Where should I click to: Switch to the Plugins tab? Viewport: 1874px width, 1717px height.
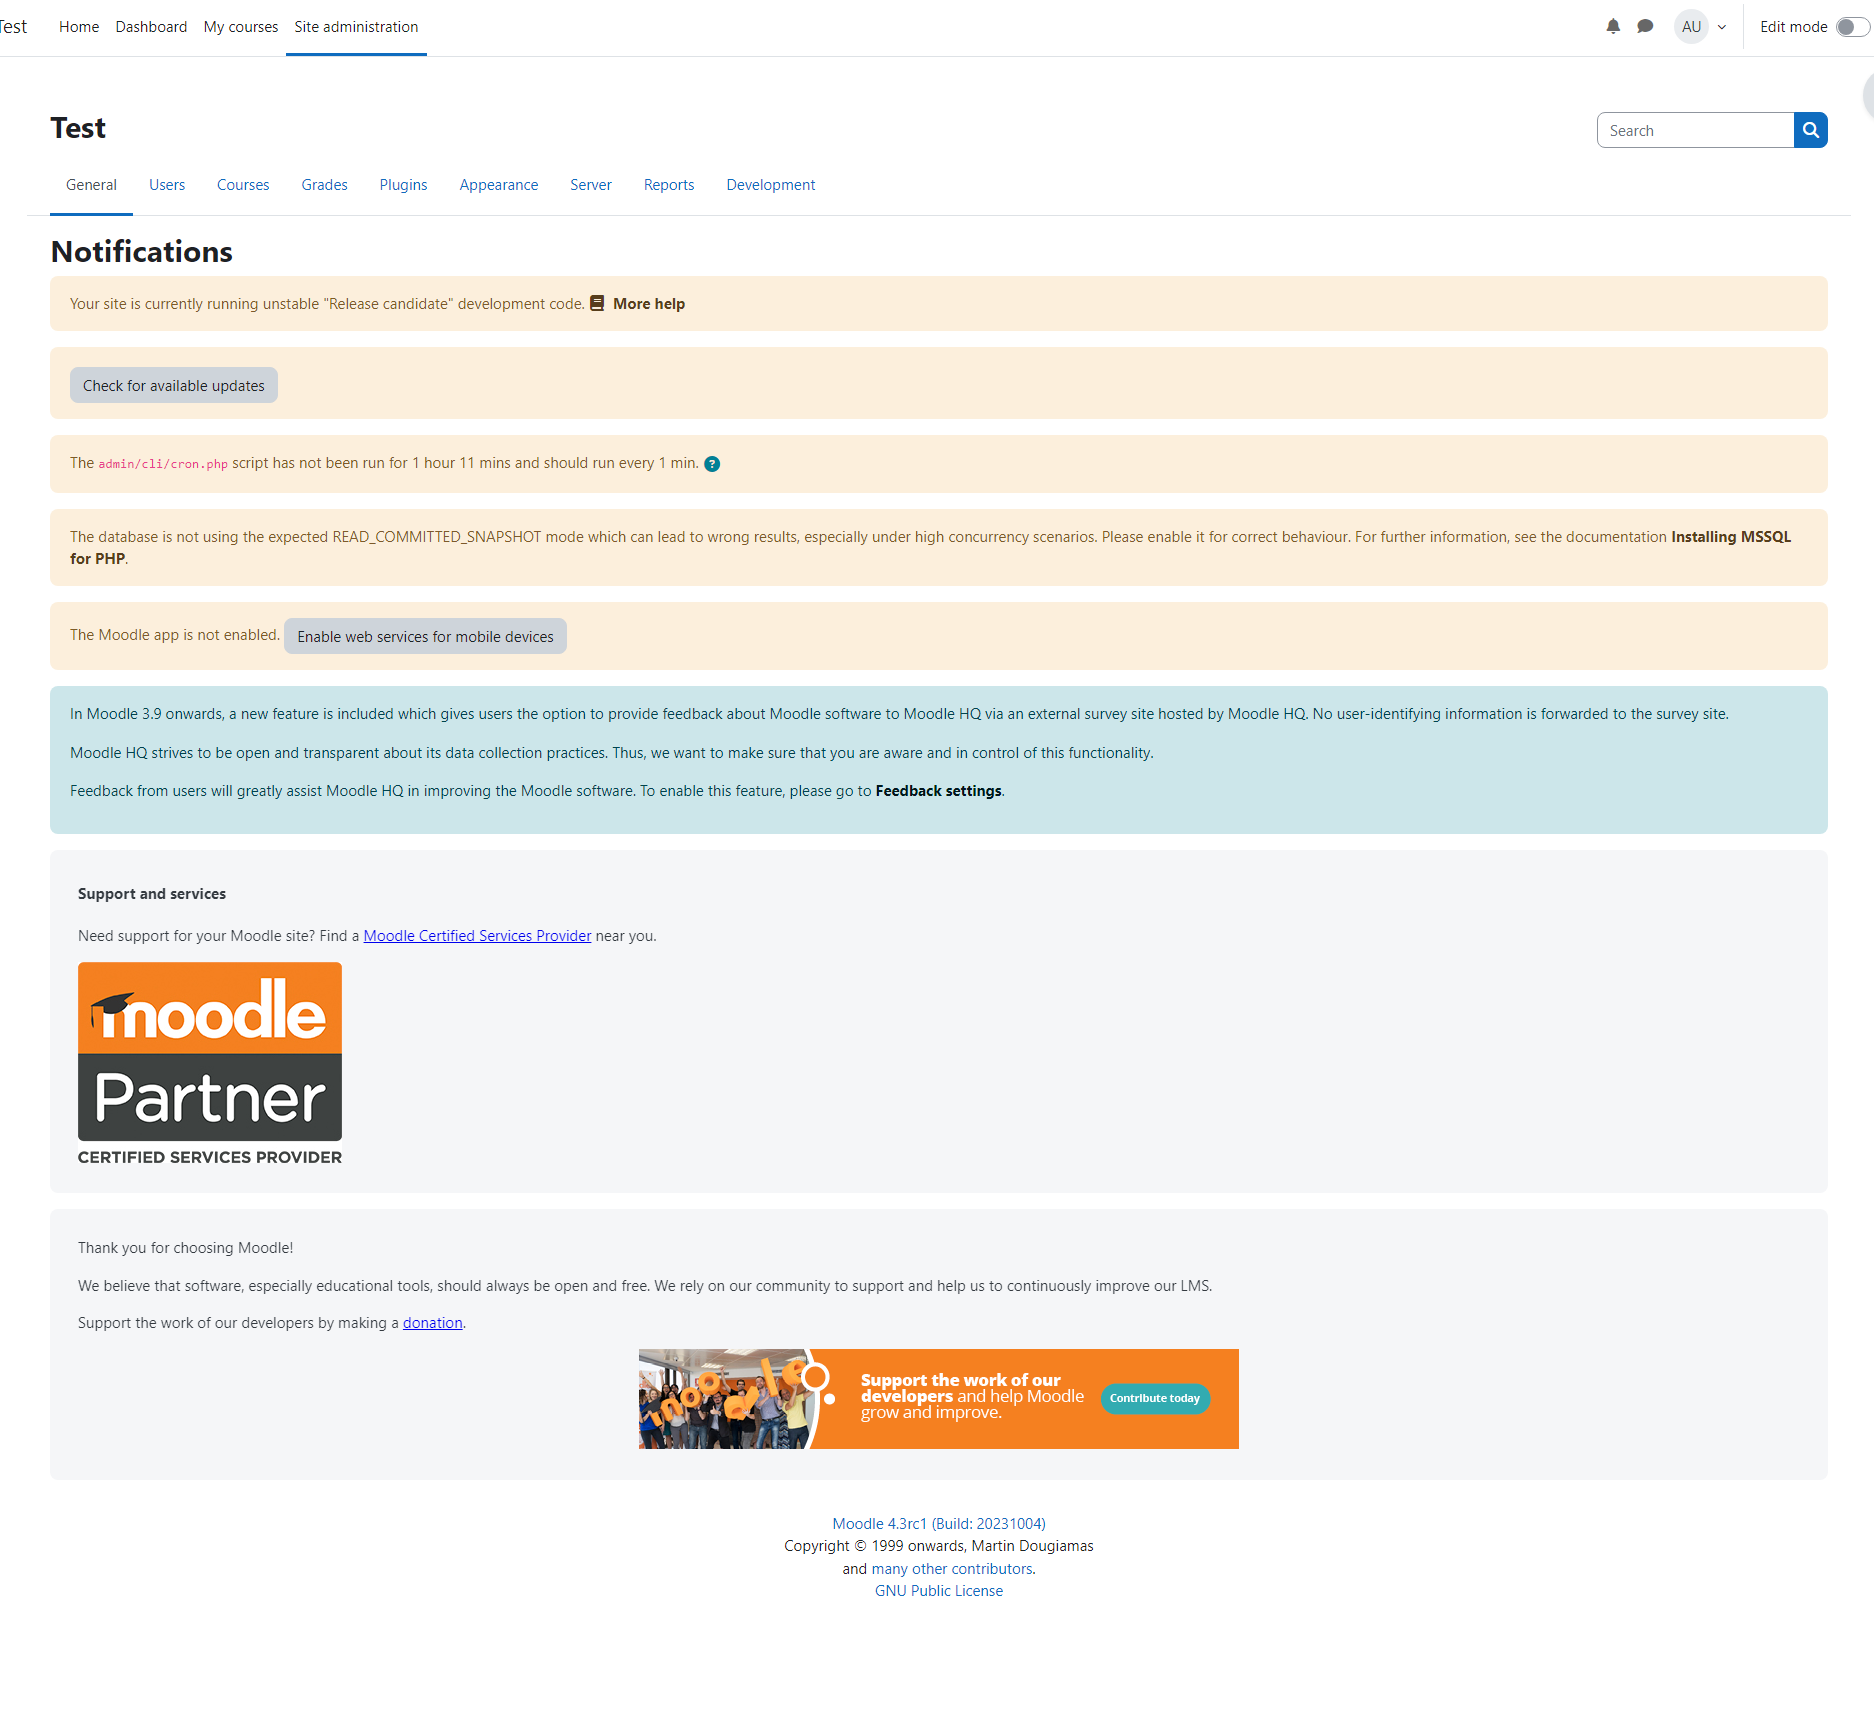tap(403, 185)
